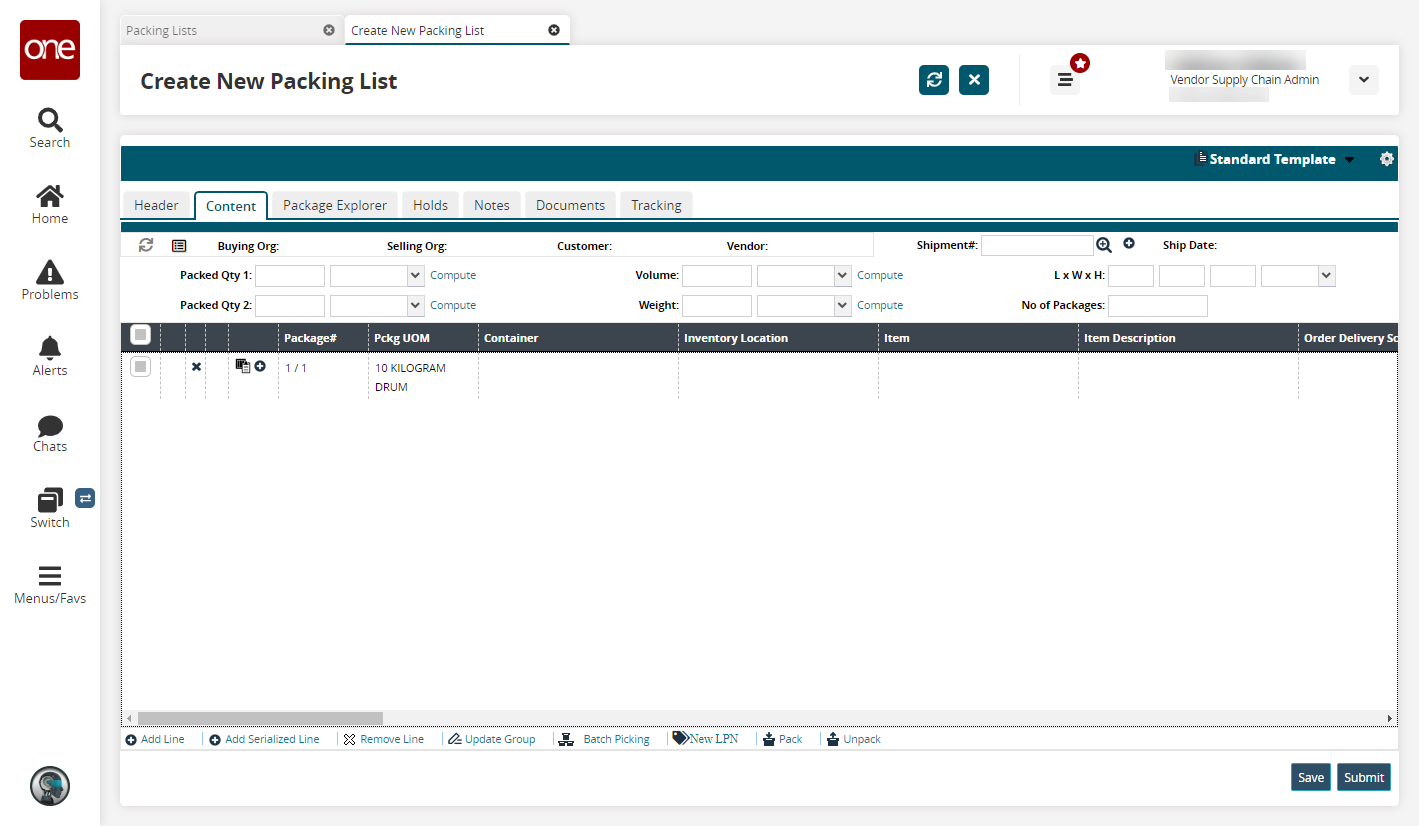Open the grid settings gear icon

click(x=1386, y=159)
